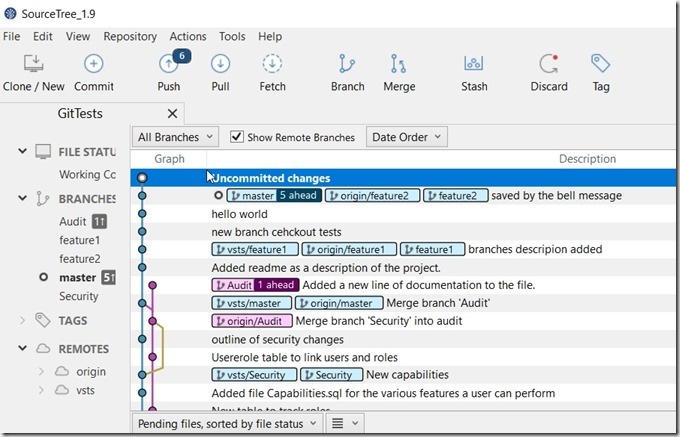
Task: Click the Push badge showing 6
Action: tap(182, 55)
